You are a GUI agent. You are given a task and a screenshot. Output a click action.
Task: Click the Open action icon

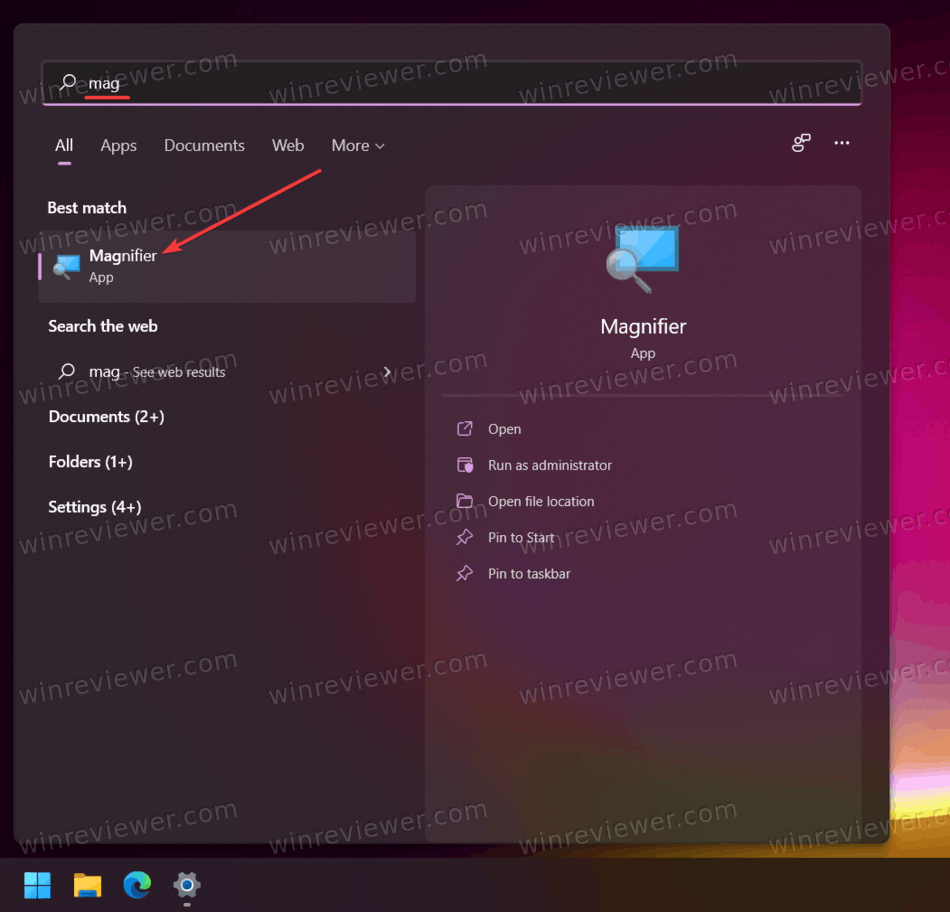click(x=465, y=428)
